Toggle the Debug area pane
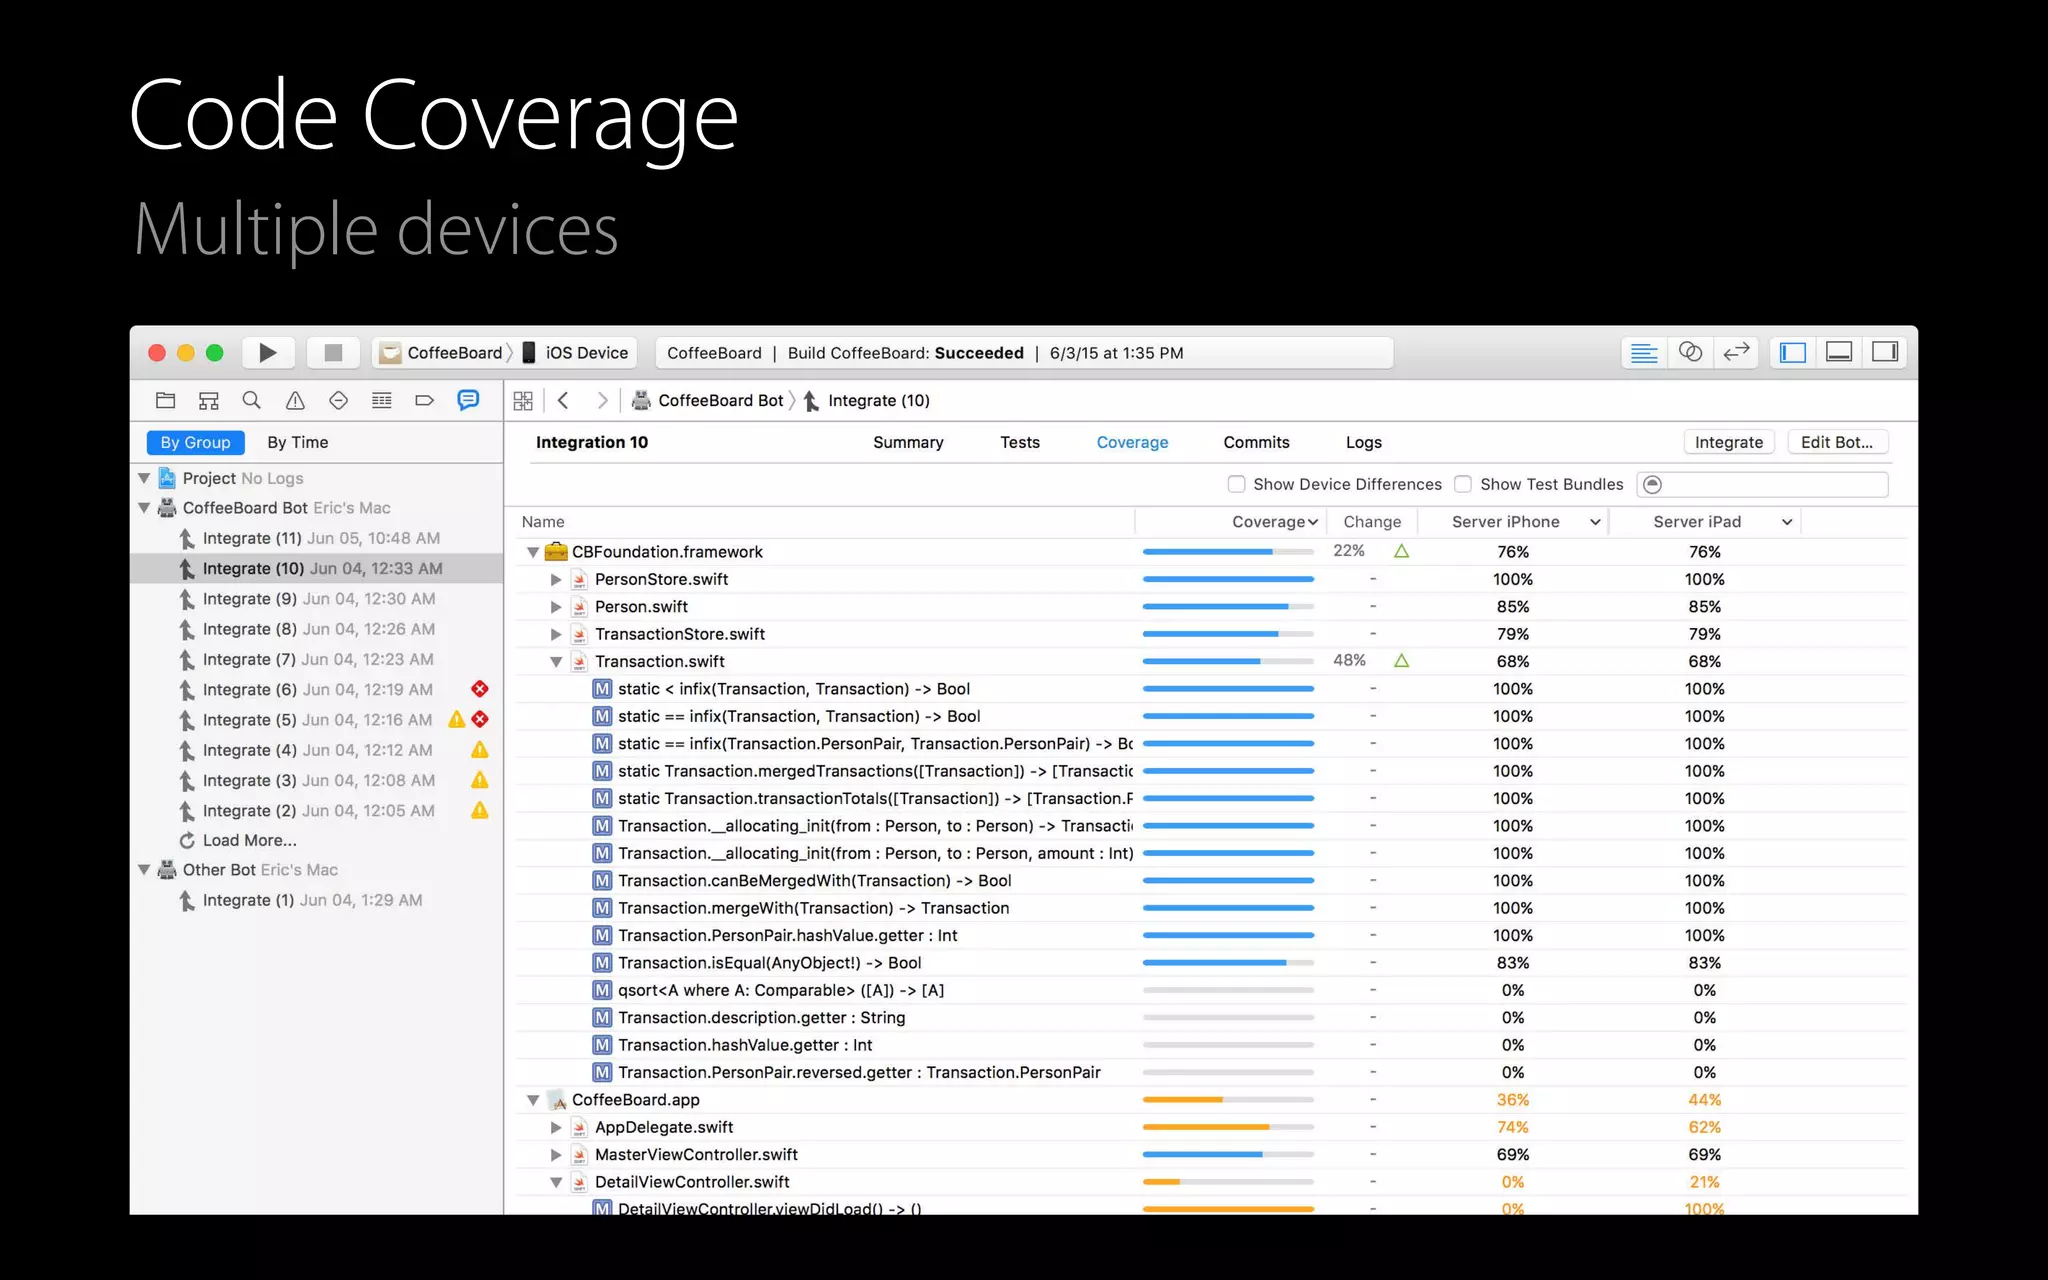This screenshot has width=2048, height=1280. (x=1839, y=352)
